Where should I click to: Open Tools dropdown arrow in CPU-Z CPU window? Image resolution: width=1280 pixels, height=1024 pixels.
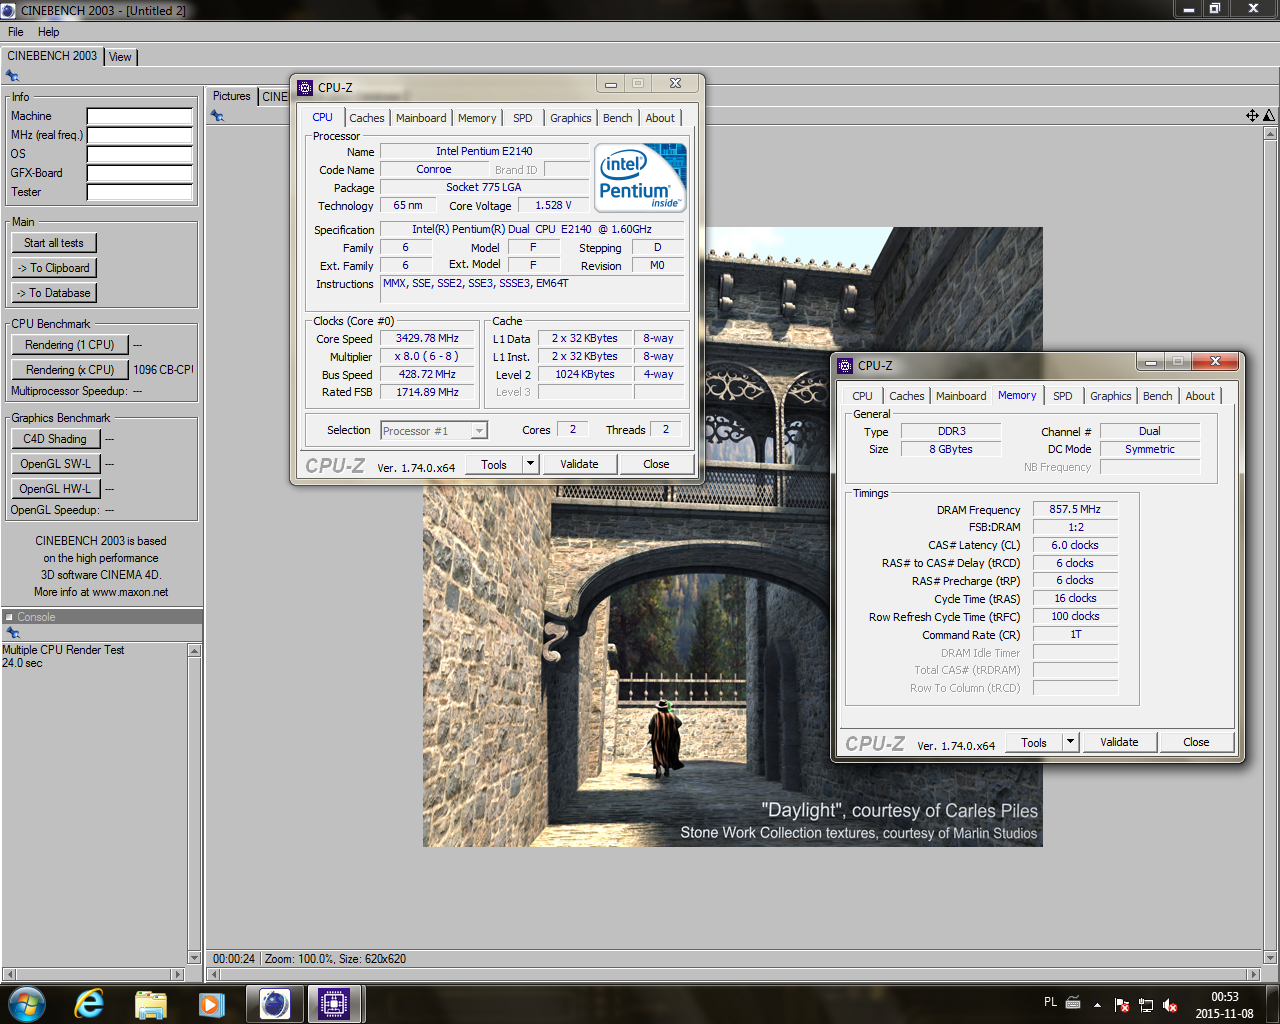(531, 464)
